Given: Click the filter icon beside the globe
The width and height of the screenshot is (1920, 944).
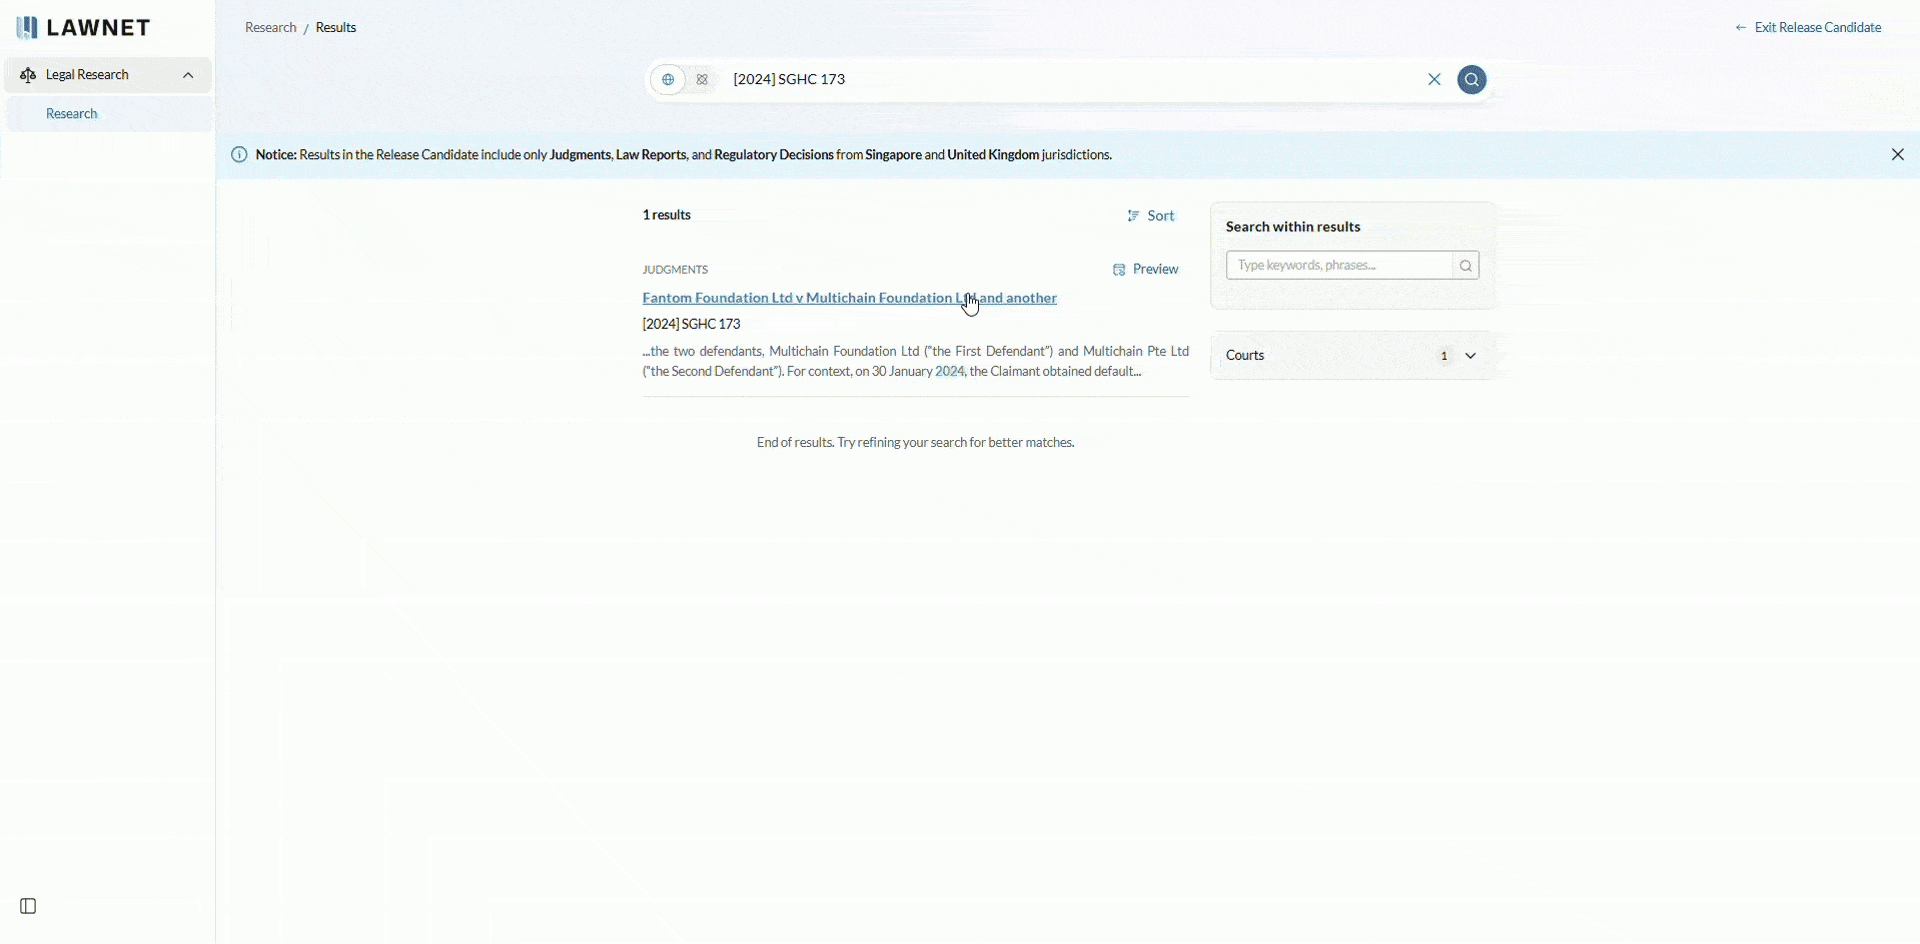Looking at the screenshot, I should pyautogui.click(x=703, y=80).
